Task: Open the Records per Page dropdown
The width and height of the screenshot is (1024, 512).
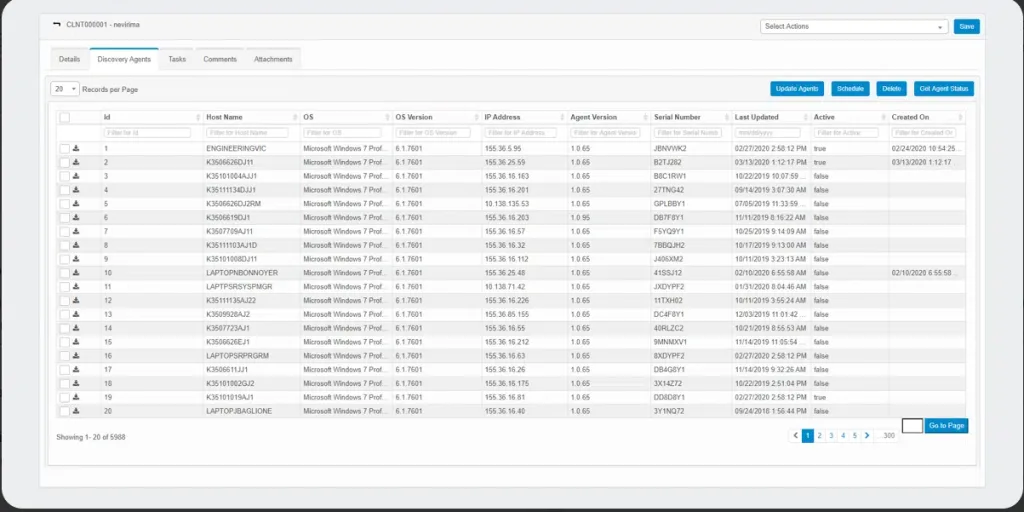Action: coord(65,89)
